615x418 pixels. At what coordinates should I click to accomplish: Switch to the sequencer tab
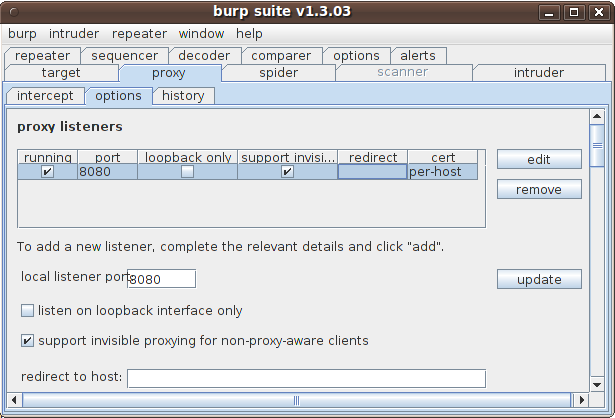coord(124,56)
